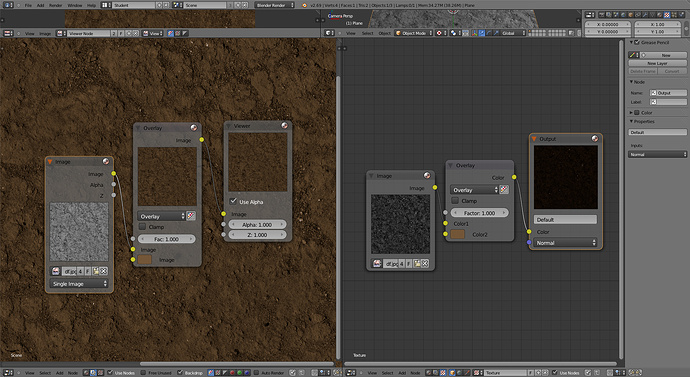Click brown color swatch on compositor Overlay node
Screen dimensions: 690x377
(144, 260)
